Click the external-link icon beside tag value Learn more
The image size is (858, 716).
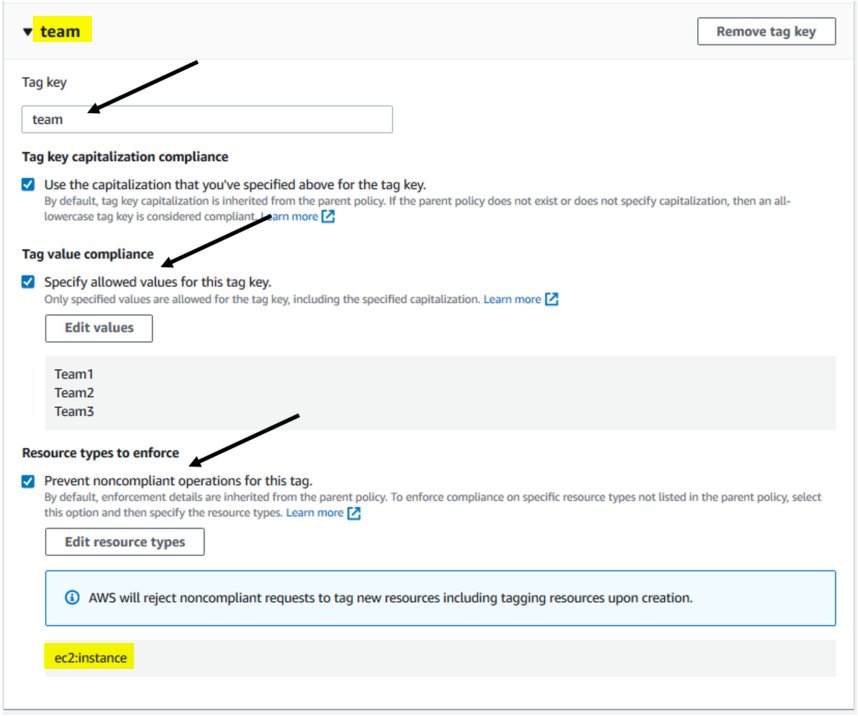click(551, 299)
